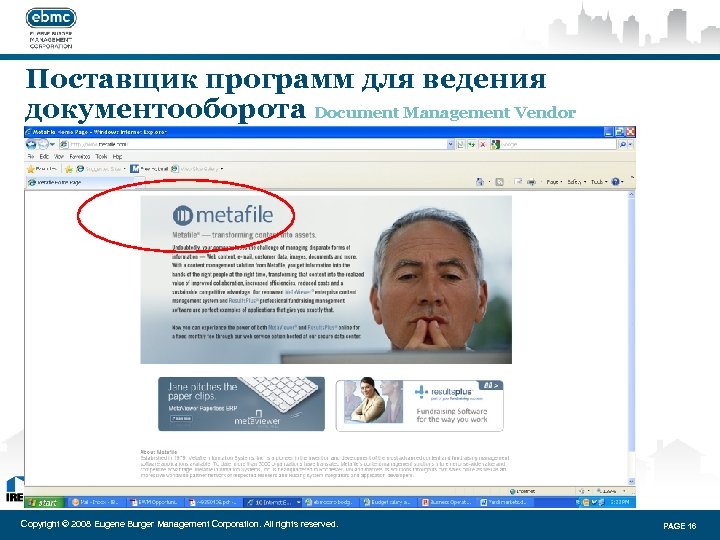
Task: Click the Internet zone indicator in status bar
Action: (x=523, y=491)
